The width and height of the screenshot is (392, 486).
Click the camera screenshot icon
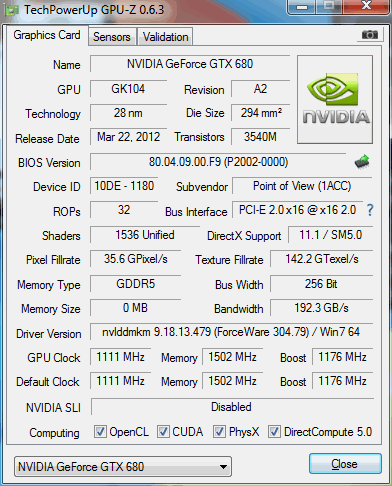370,34
